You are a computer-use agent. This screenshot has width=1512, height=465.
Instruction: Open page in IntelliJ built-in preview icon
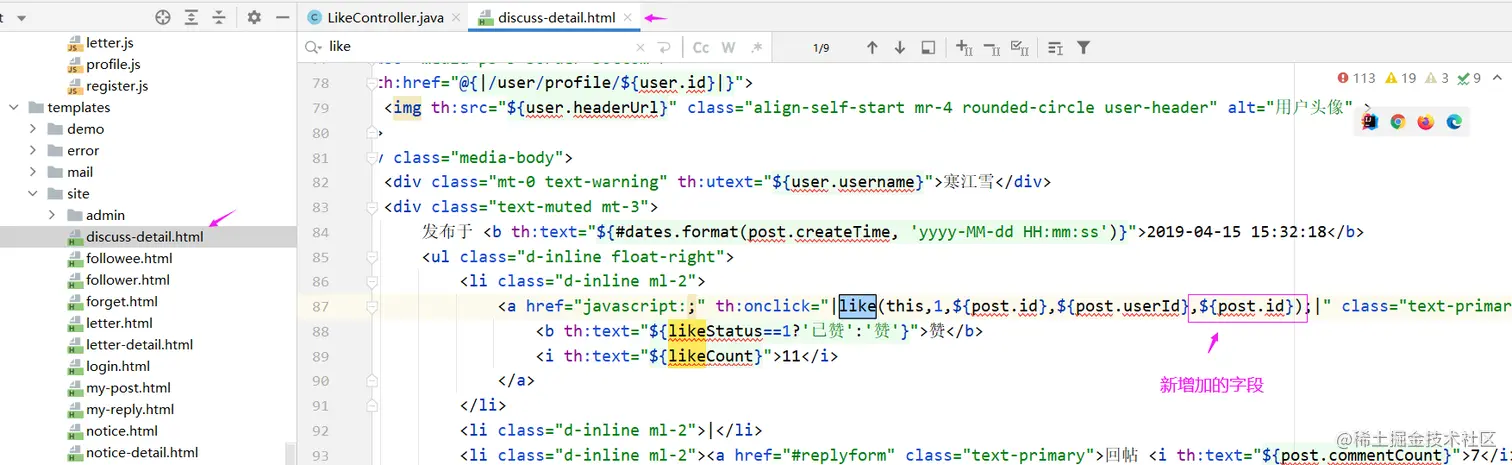(1370, 121)
